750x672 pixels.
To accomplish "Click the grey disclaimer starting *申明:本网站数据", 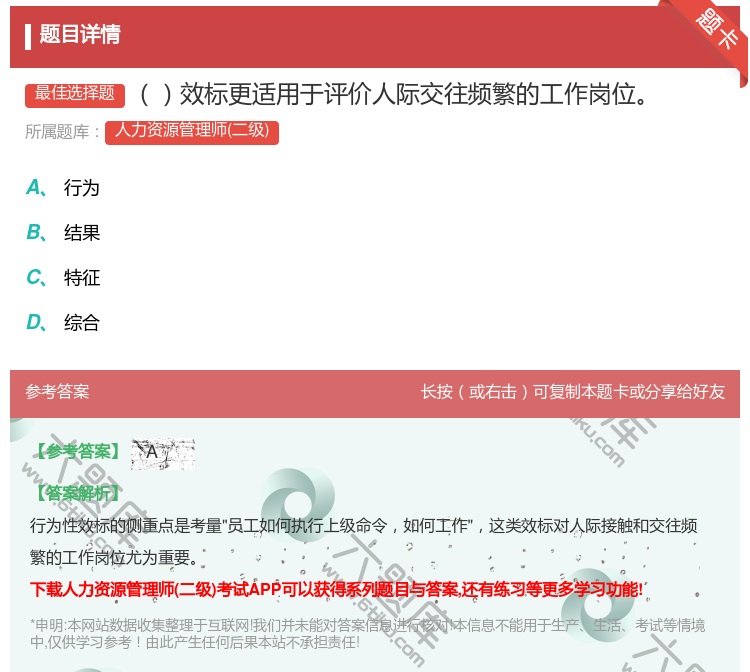I will 367,633.
